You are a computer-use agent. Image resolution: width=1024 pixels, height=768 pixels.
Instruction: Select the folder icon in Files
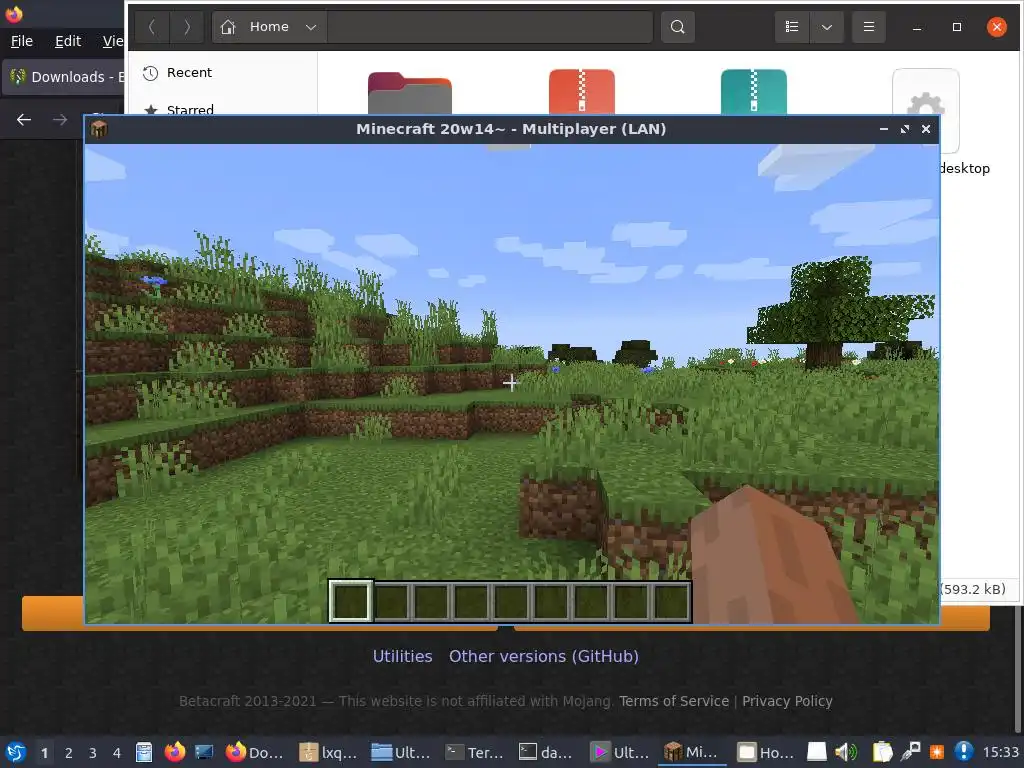click(409, 93)
